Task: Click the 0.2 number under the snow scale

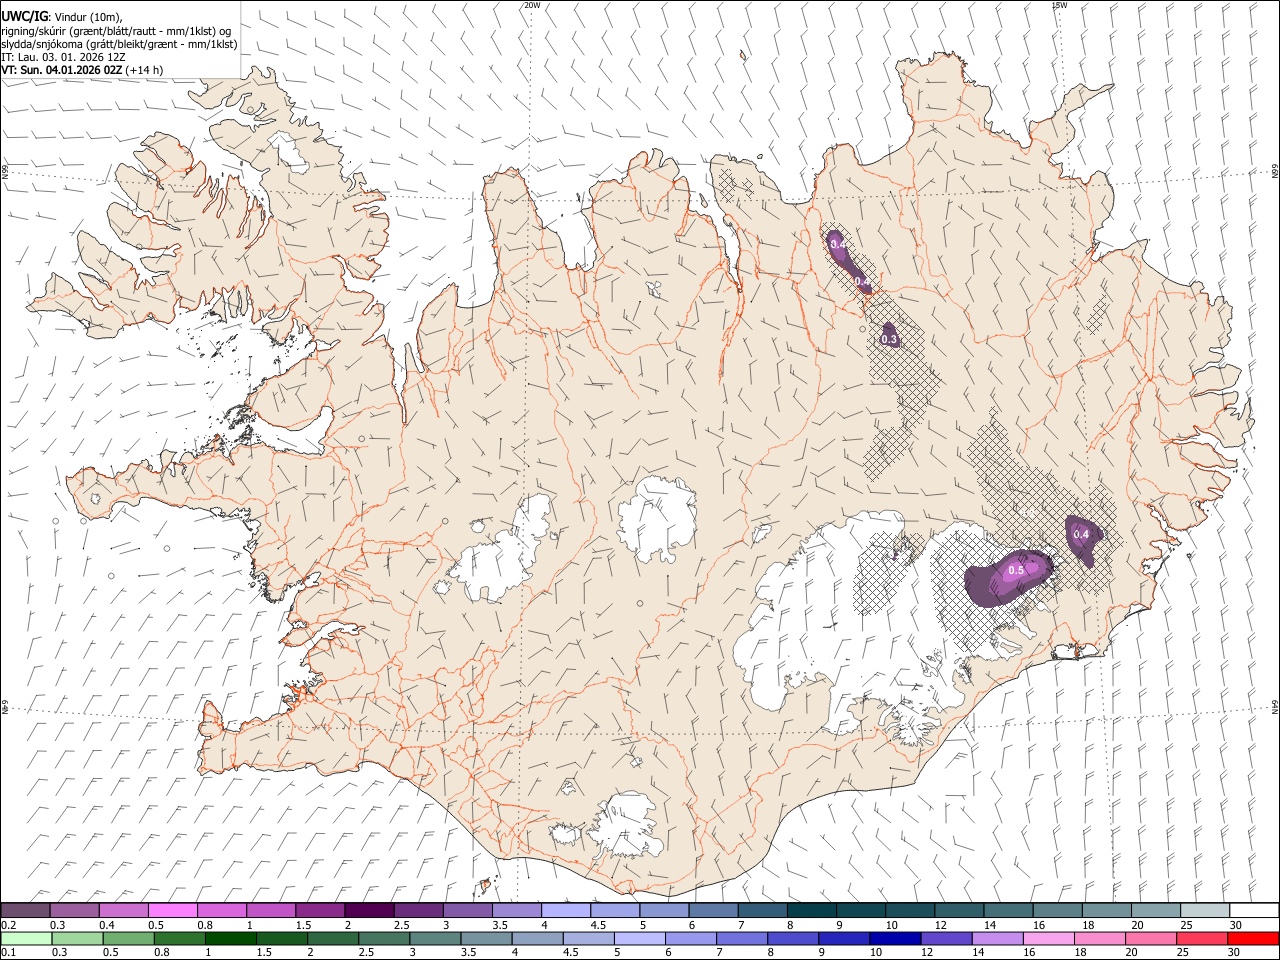Action: [7, 925]
